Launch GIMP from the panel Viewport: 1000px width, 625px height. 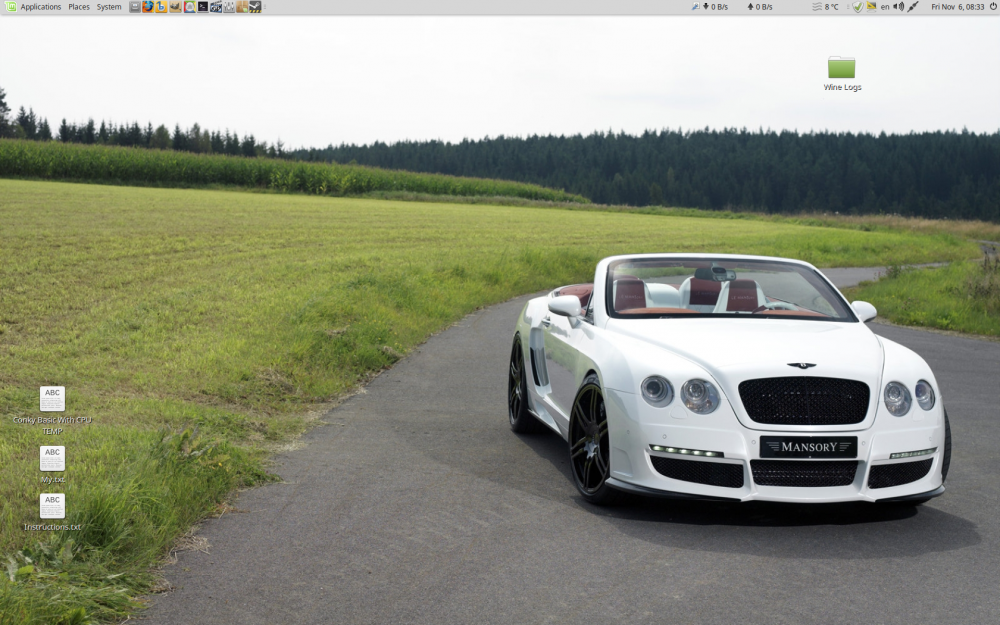175,7
